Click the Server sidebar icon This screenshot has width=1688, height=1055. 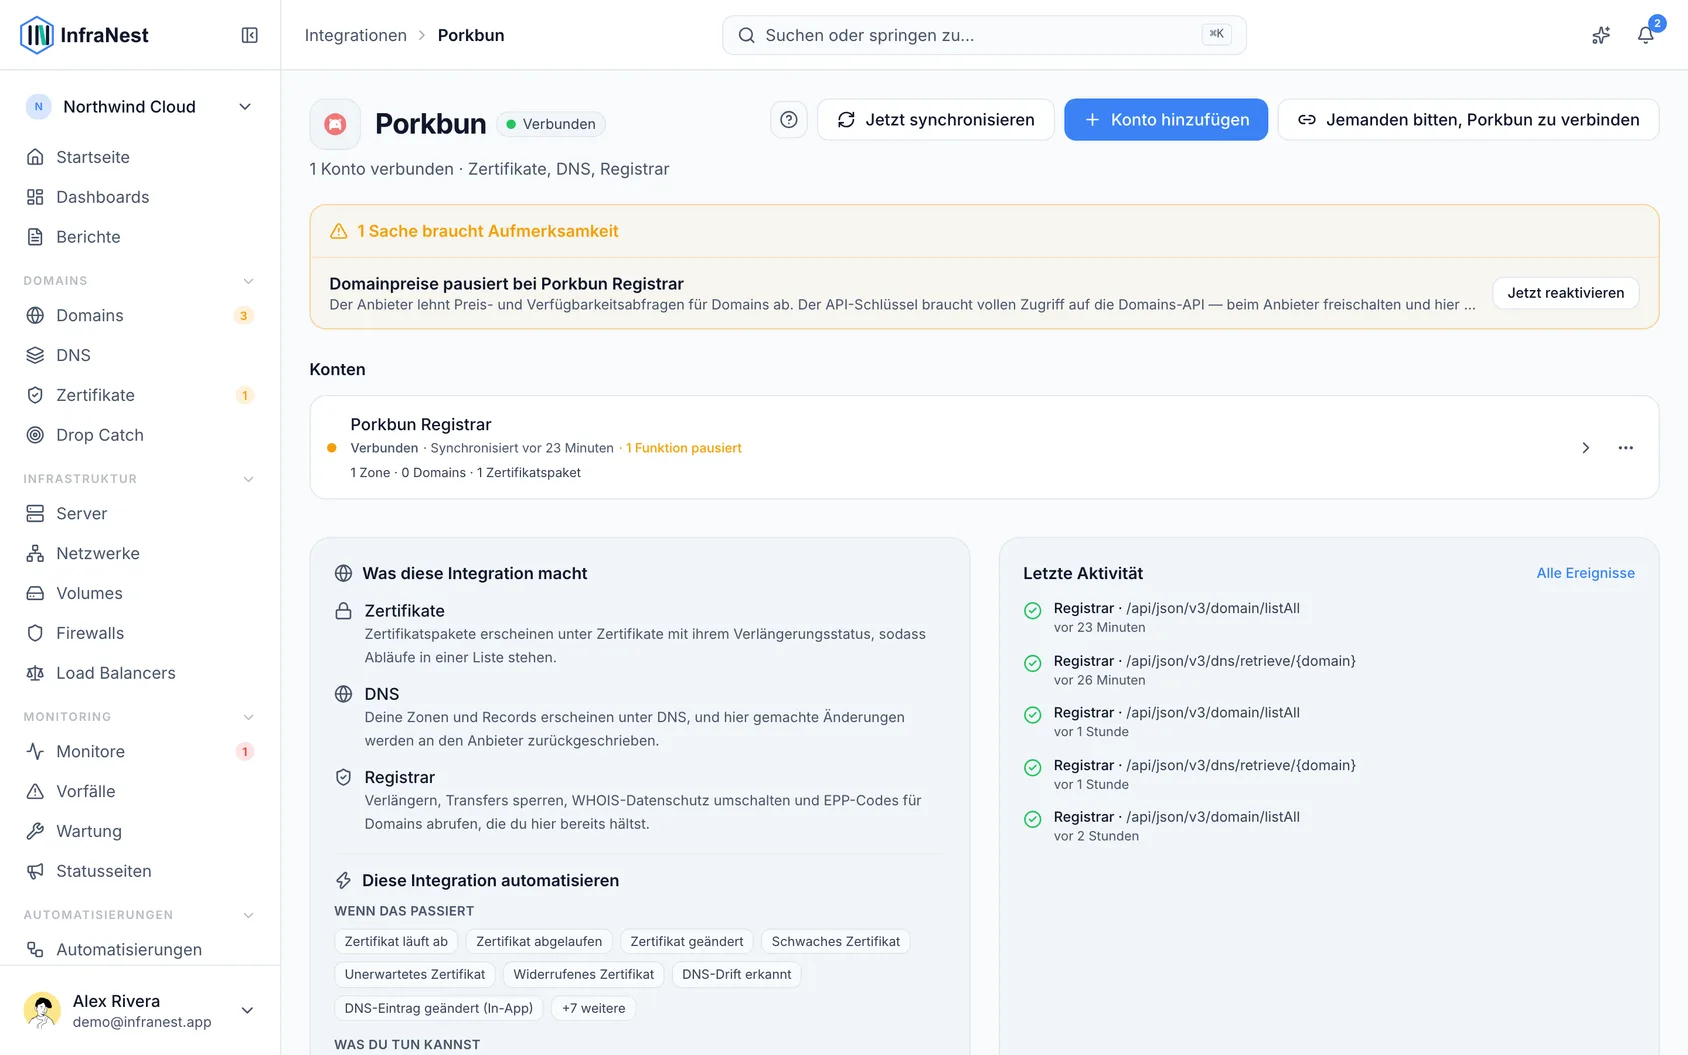(35, 513)
